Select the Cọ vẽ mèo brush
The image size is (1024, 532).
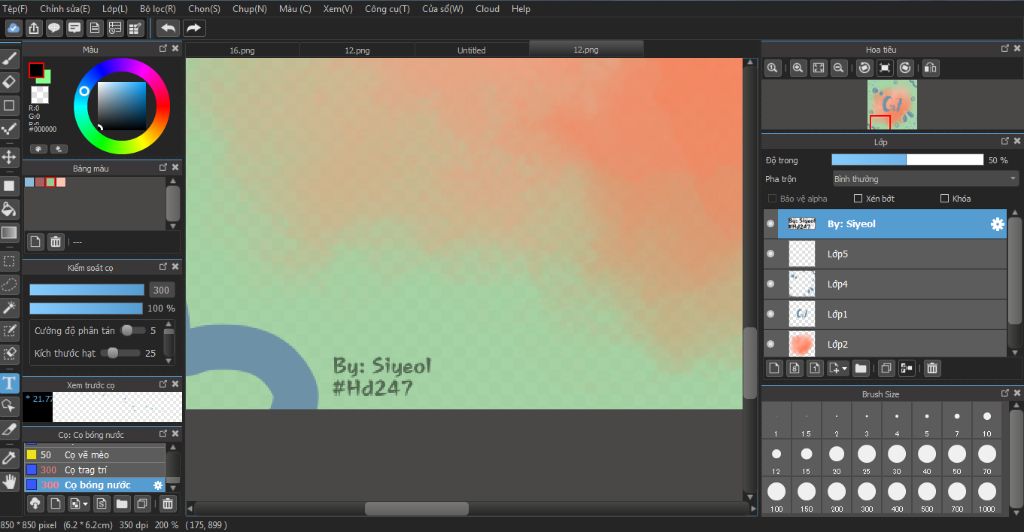(95, 455)
